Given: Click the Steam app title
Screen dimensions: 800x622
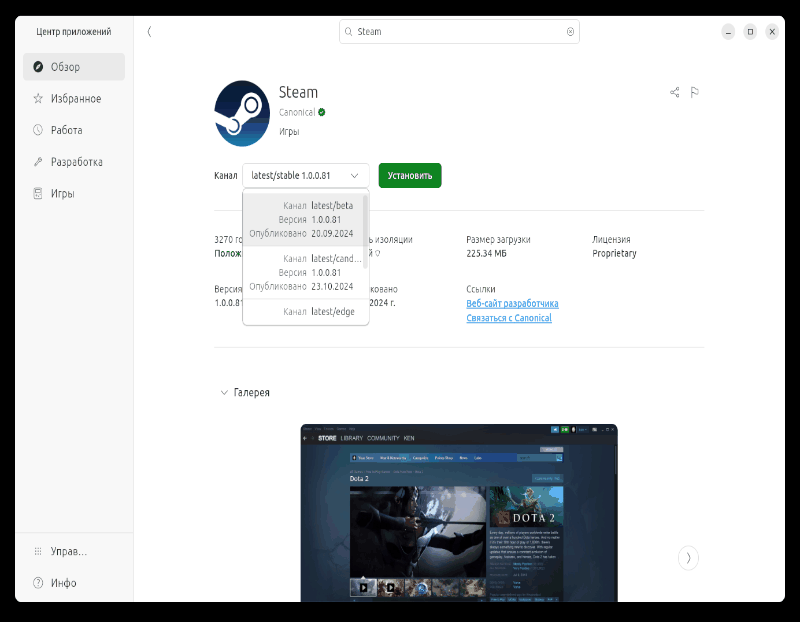Looking at the screenshot, I should (298, 92).
